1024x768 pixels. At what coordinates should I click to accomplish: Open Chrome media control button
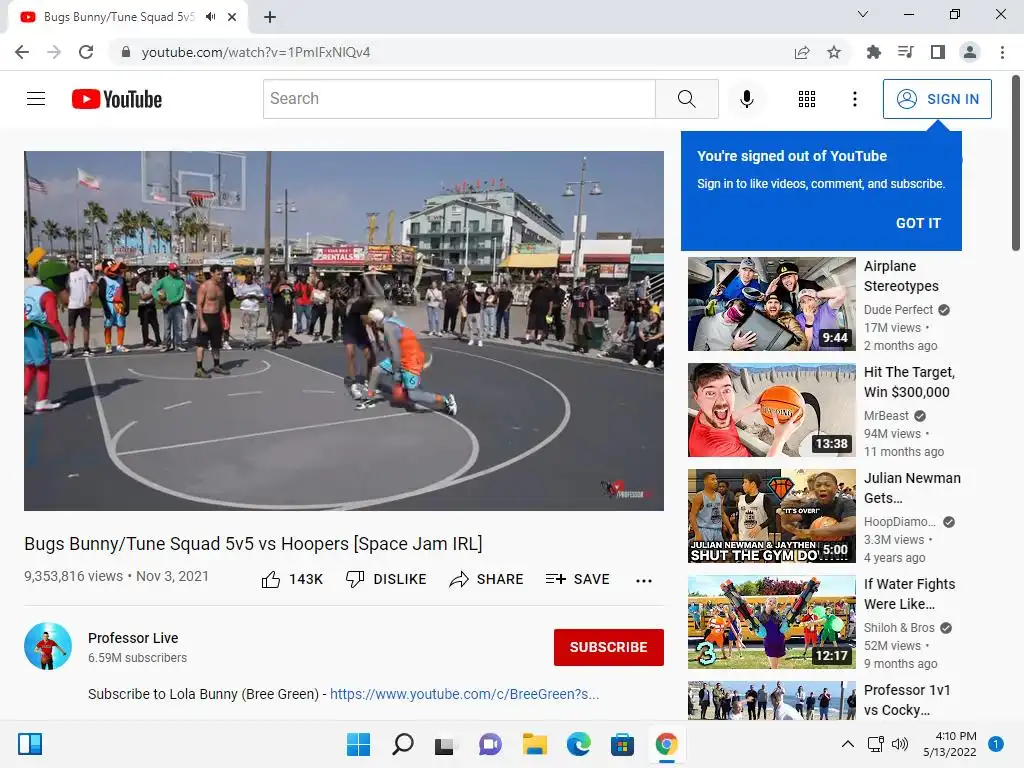(905, 52)
